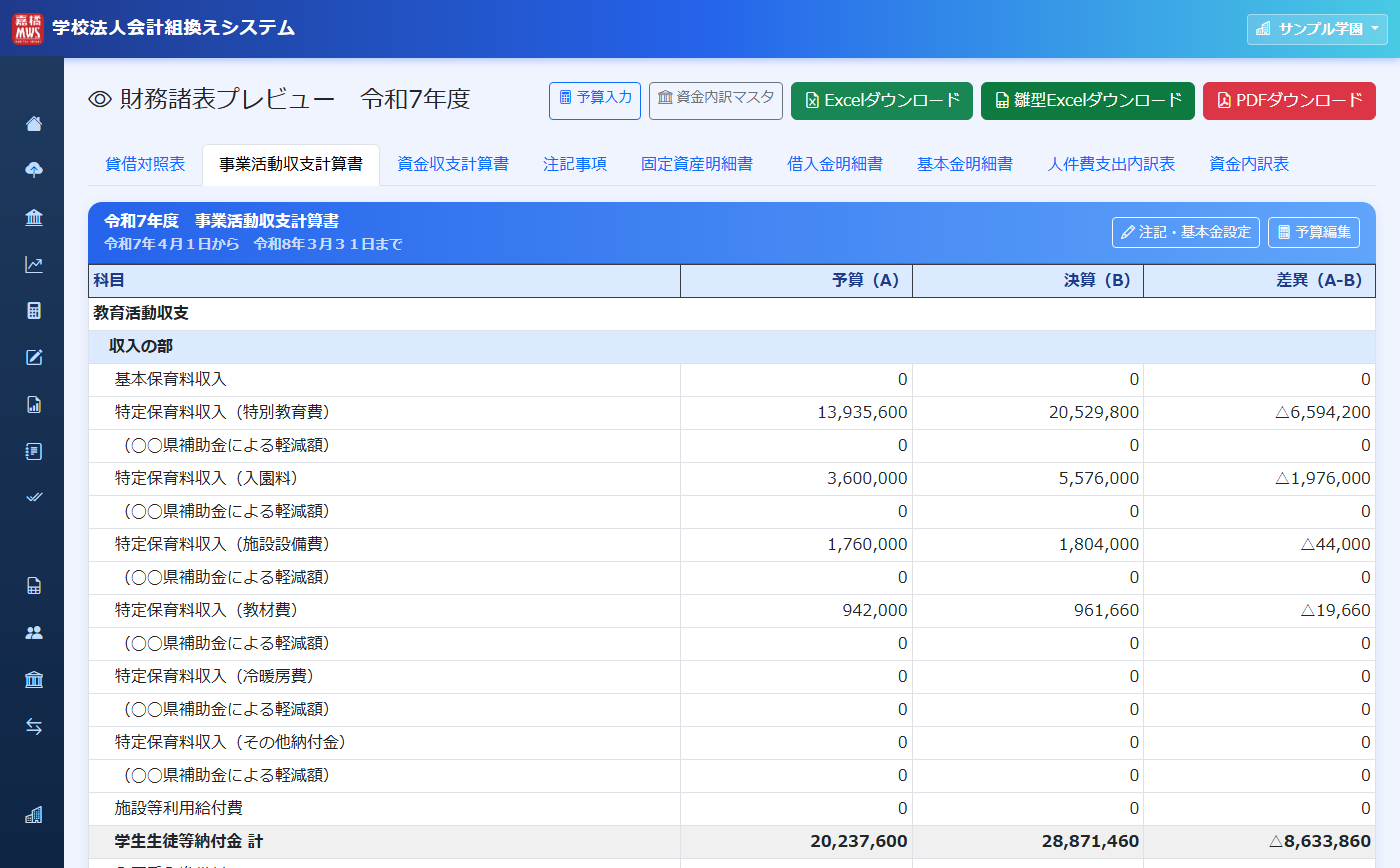This screenshot has width=1400, height=868.
Task: Click the cloud upload sidebar icon
Action: point(34,171)
